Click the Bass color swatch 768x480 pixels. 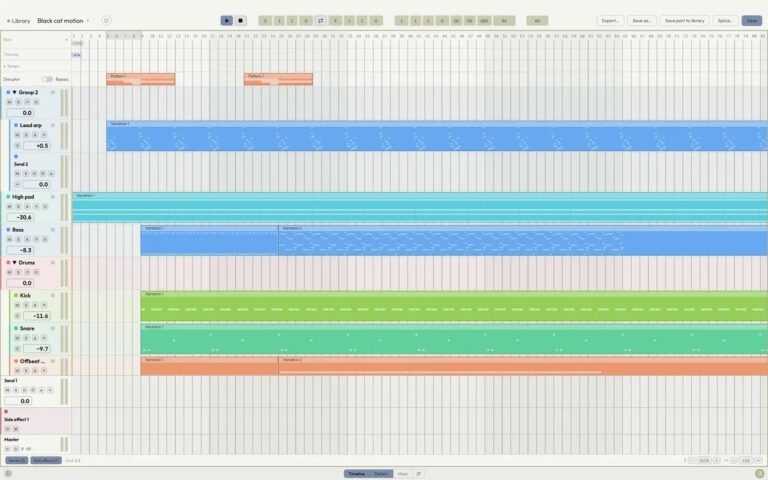(8, 229)
